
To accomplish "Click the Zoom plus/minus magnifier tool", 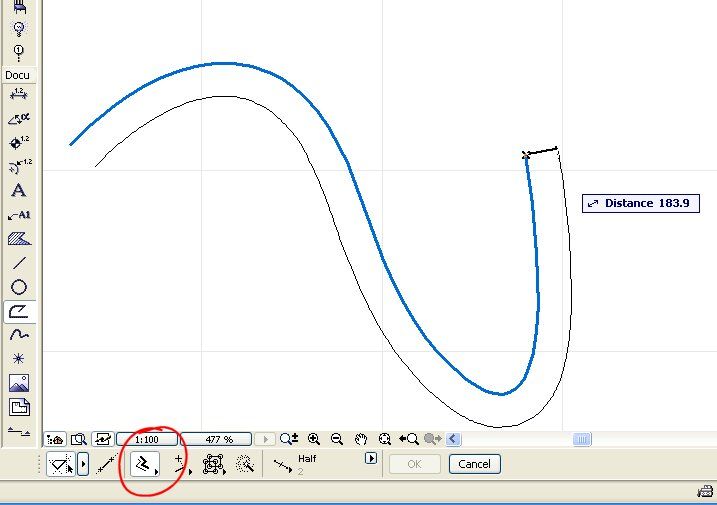I will click(289, 439).
